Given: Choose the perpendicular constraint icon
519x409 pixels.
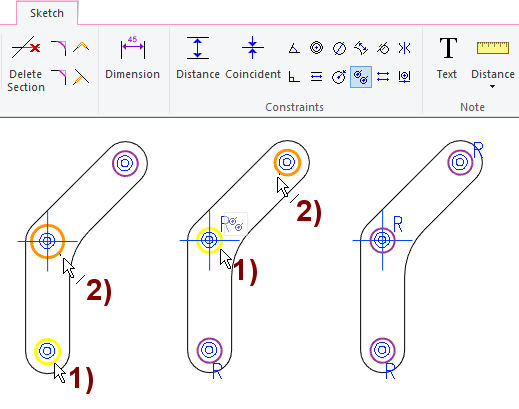Looking at the screenshot, I should coord(294,77).
